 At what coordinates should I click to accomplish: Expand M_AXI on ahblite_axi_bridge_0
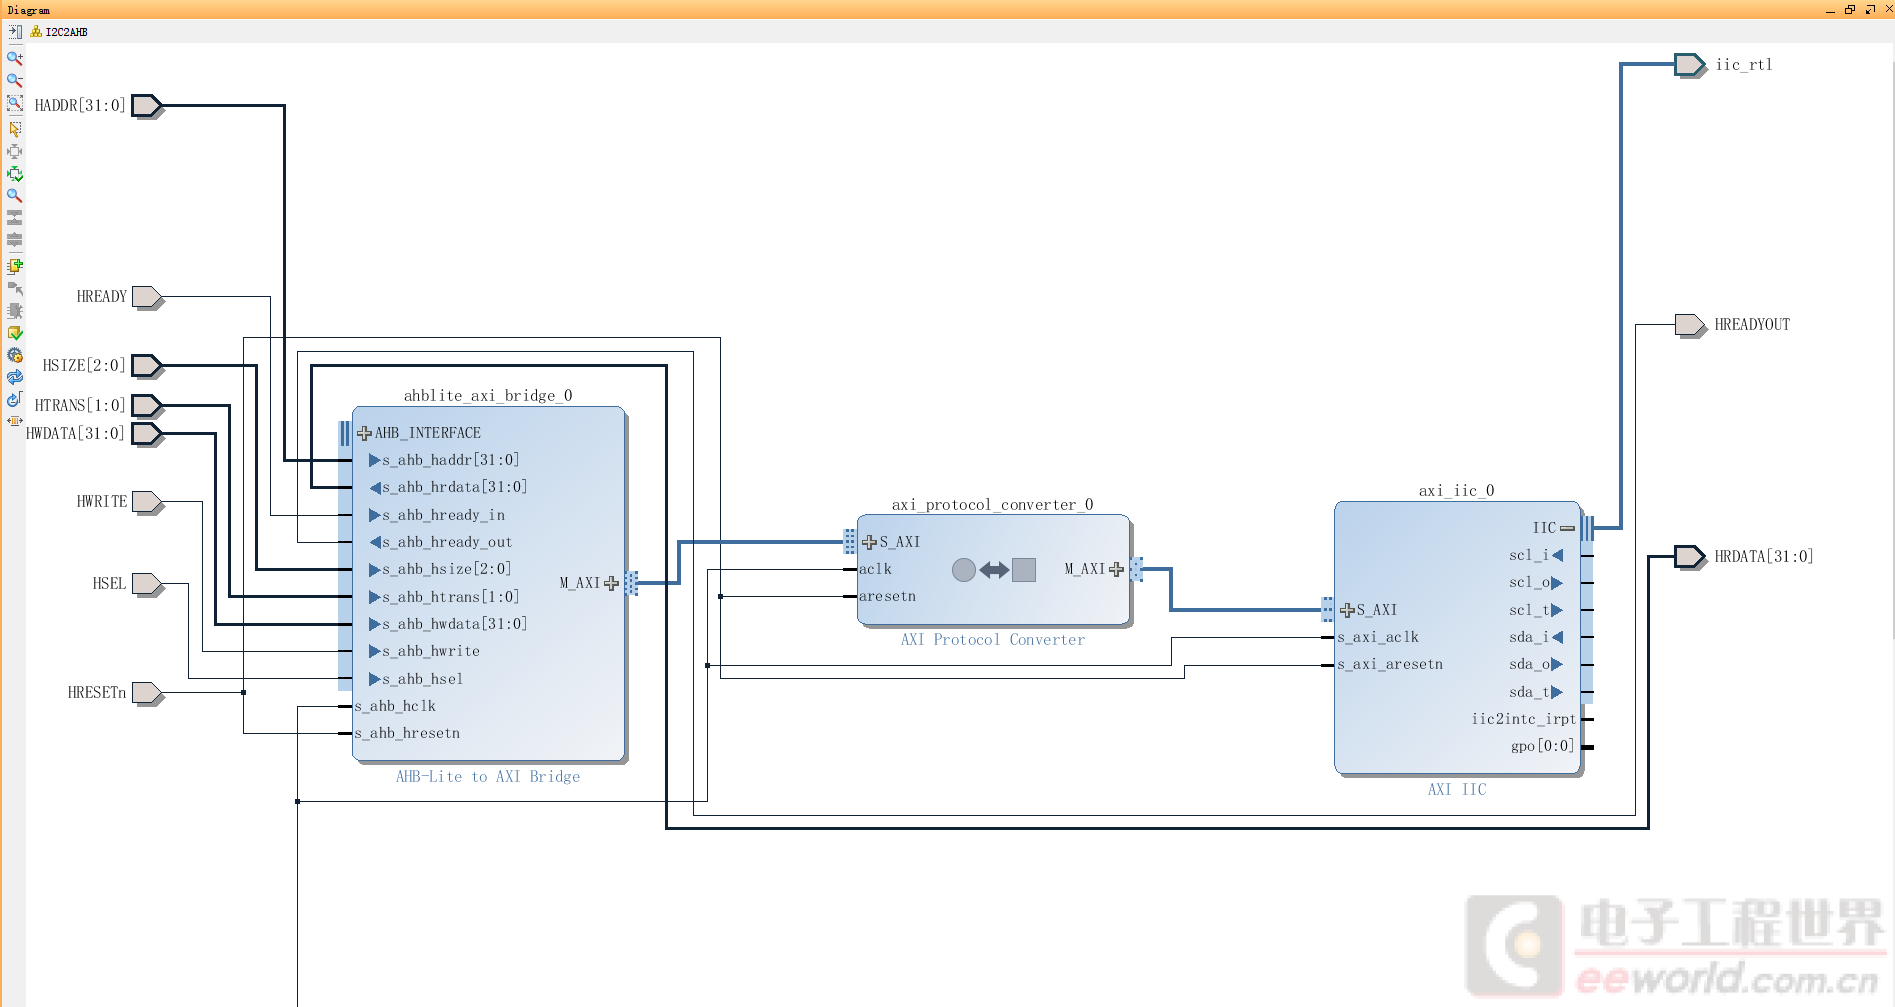[611, 583]
